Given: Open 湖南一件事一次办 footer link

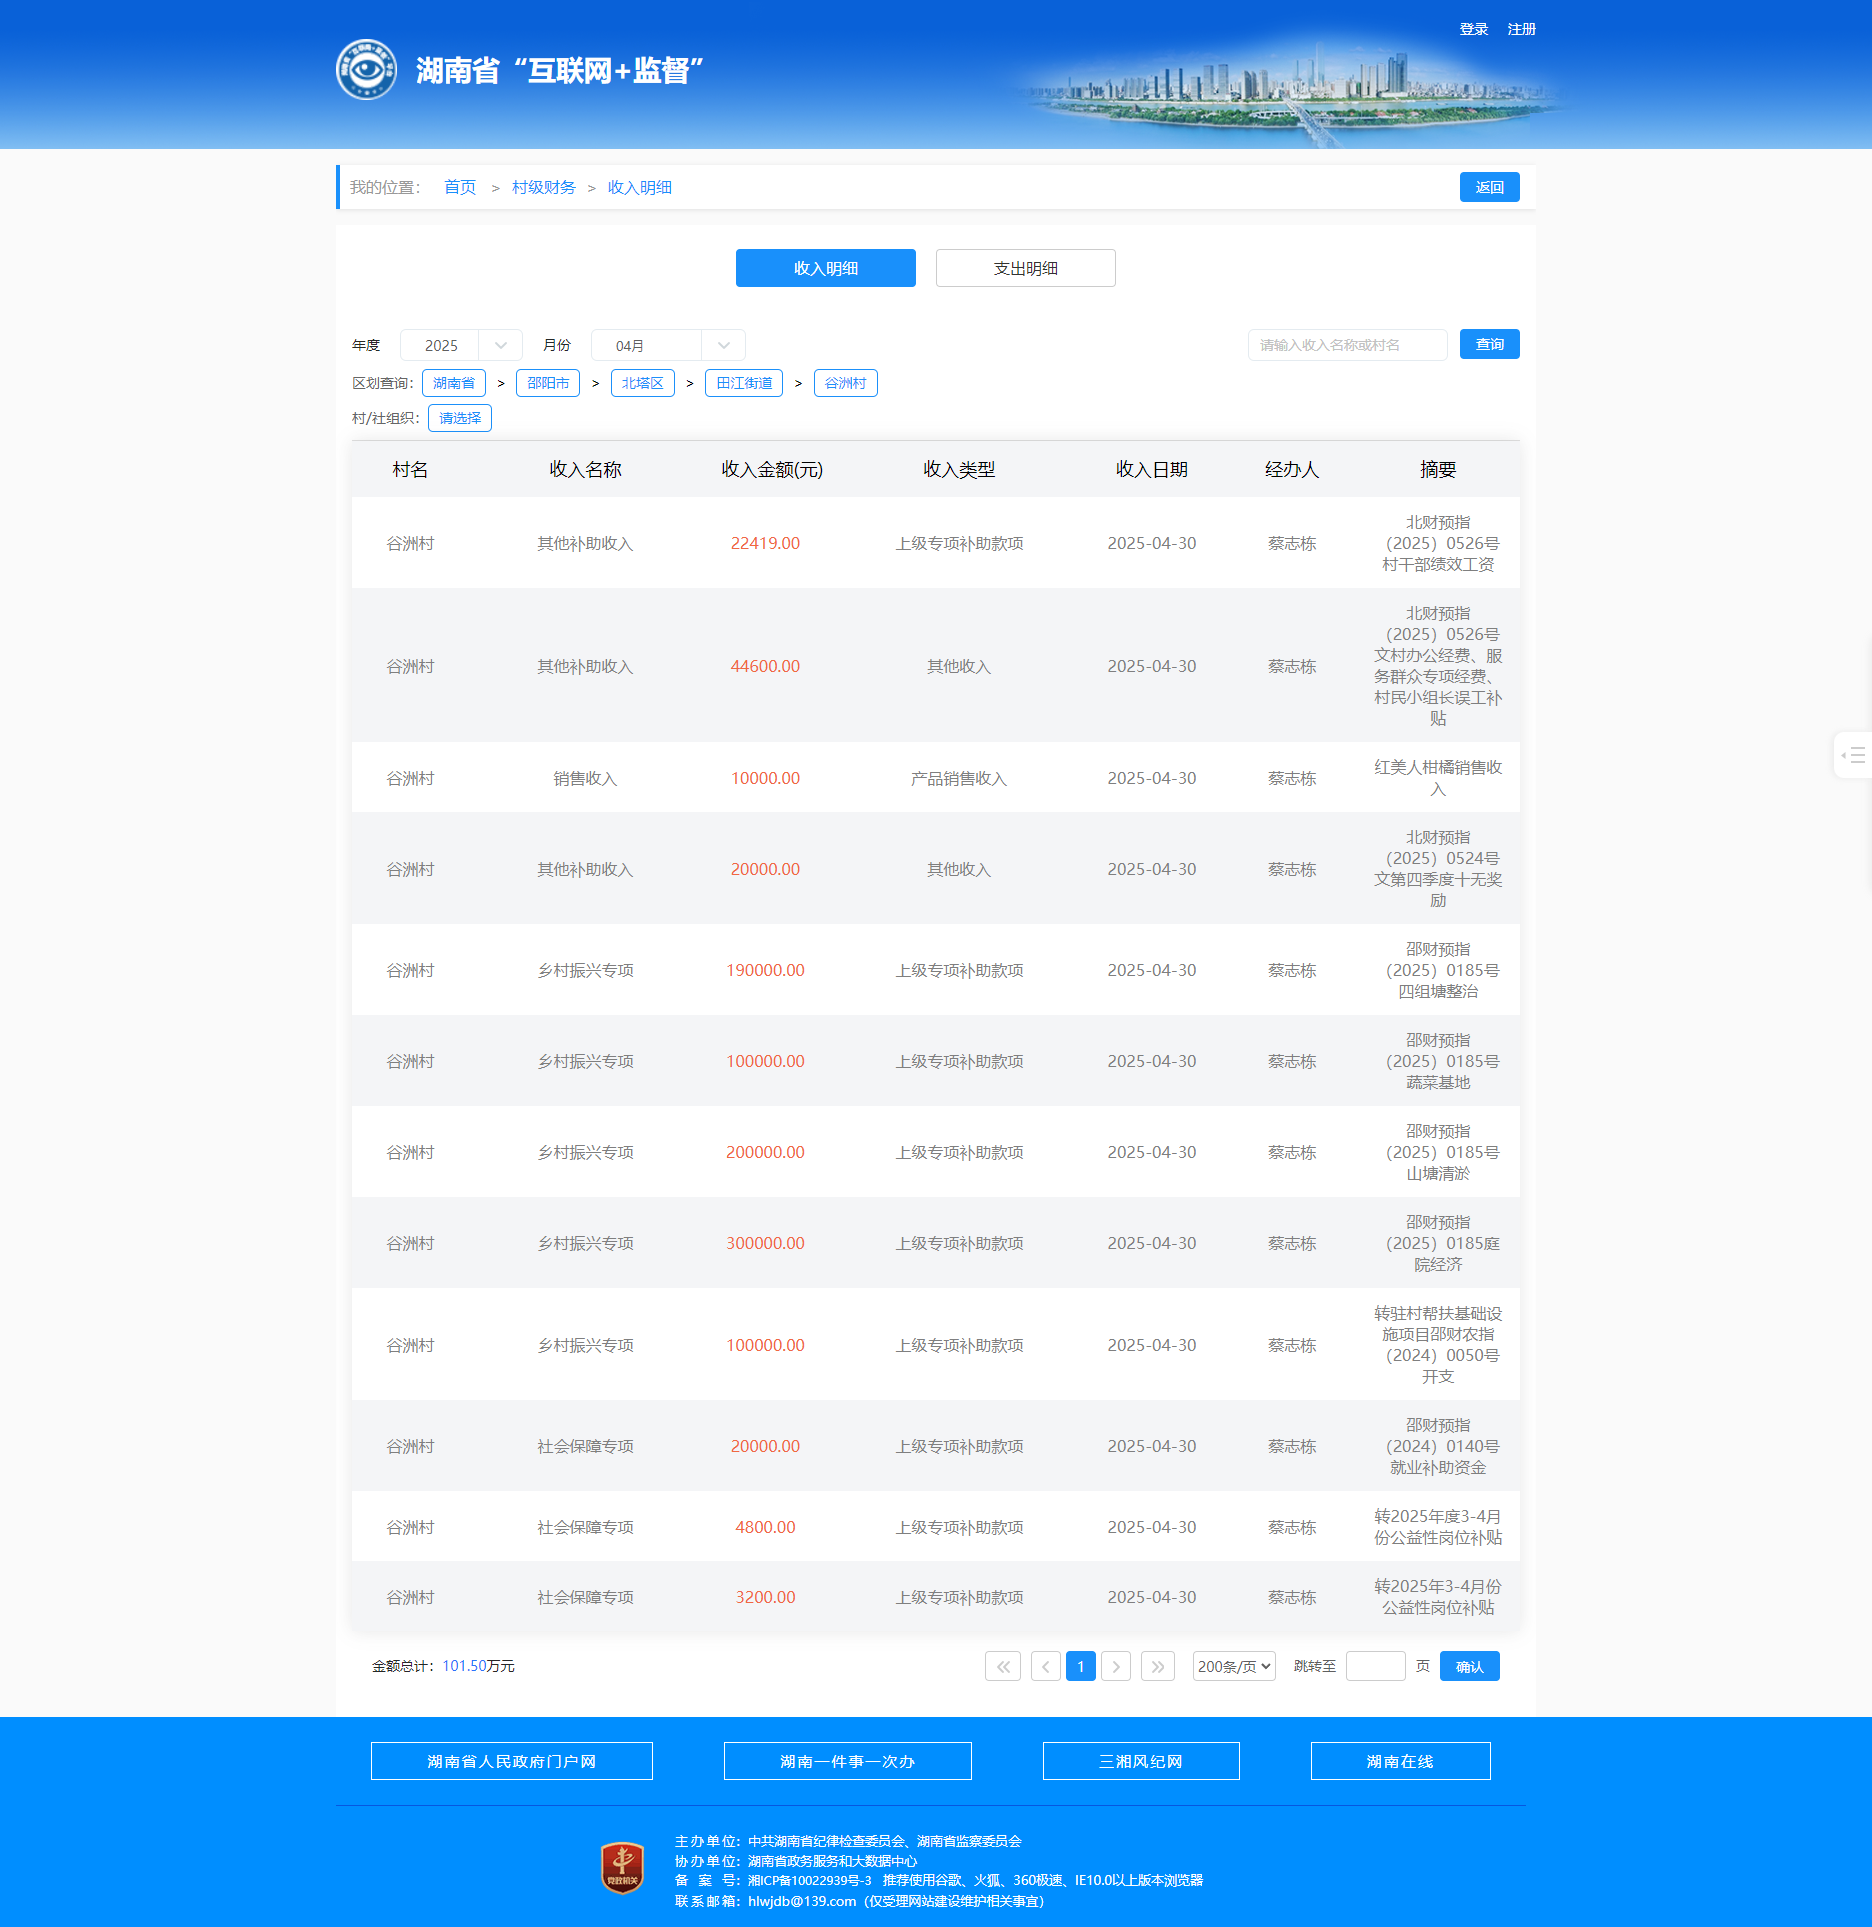Looking at the screenshot, I should click(848, 1761).
